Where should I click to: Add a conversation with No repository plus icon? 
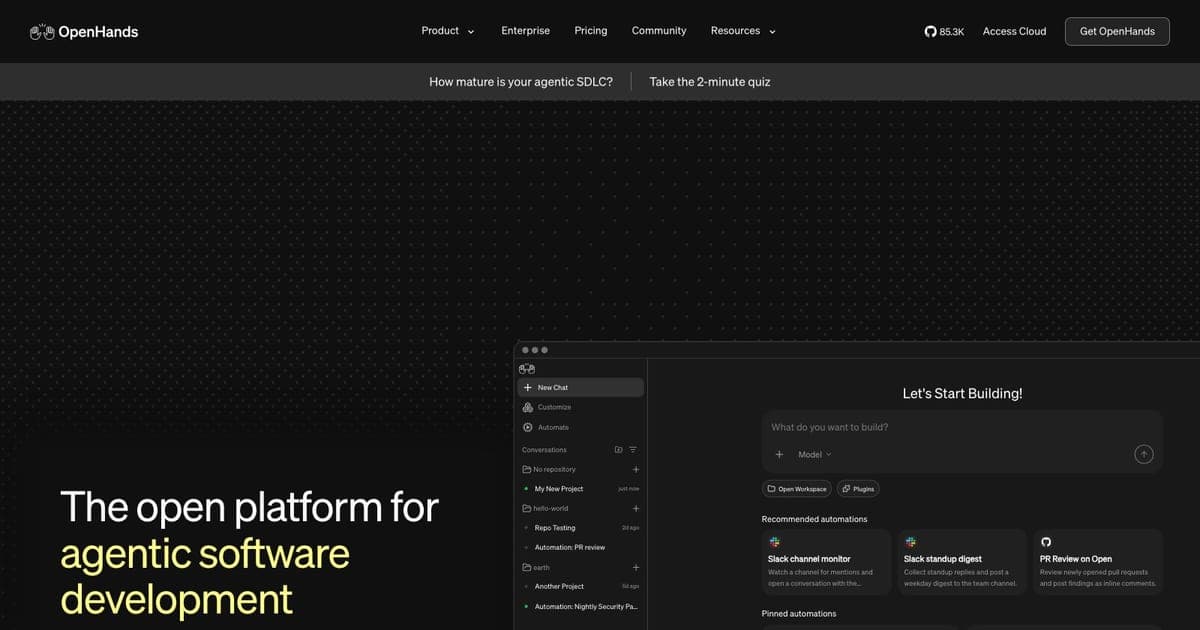pyautogui.click(x=636, y=469)
